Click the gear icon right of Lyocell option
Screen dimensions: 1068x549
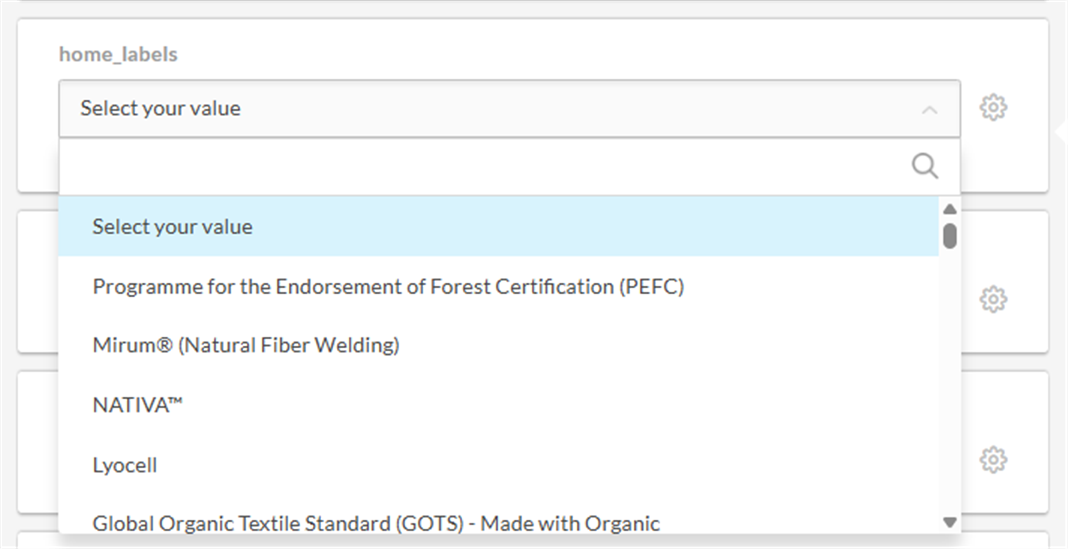(992, 460)
